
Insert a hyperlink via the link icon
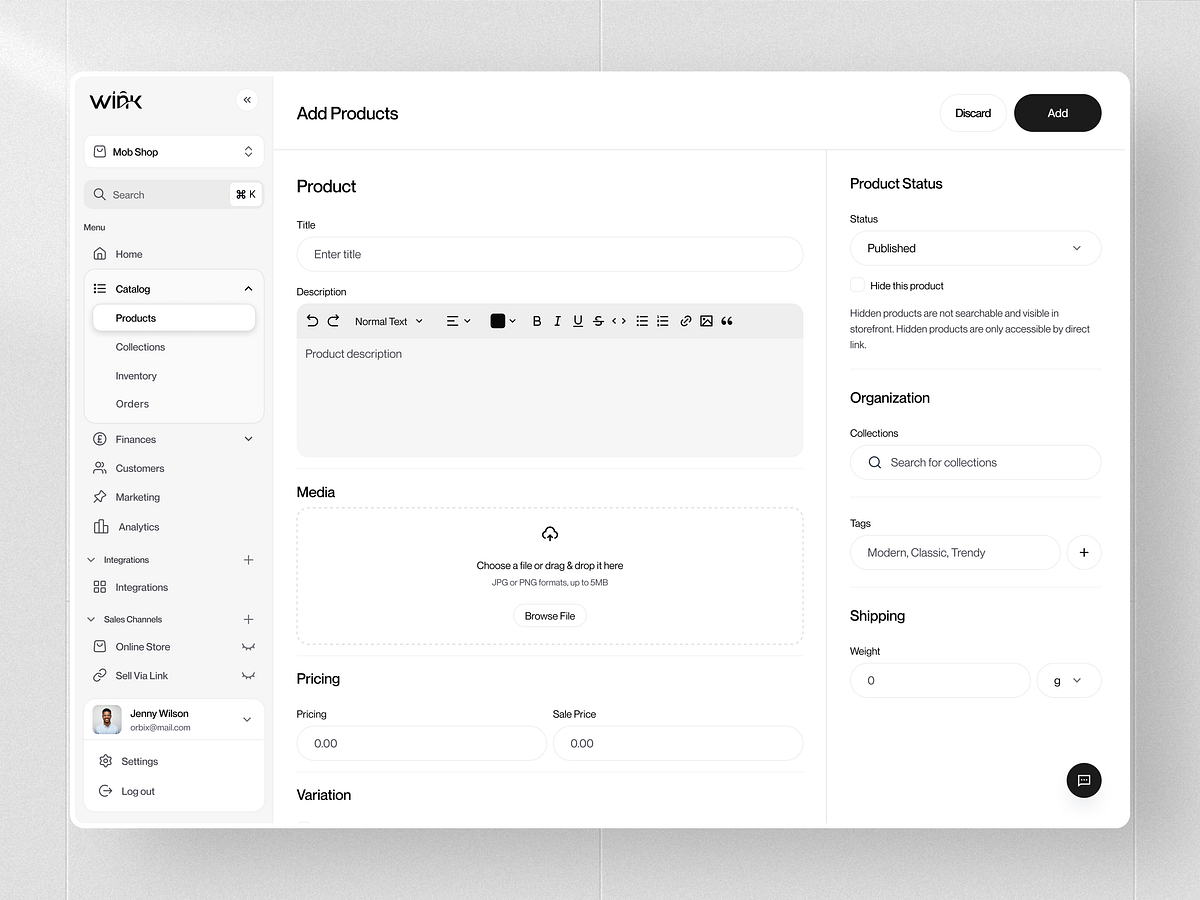pos(685,320)
